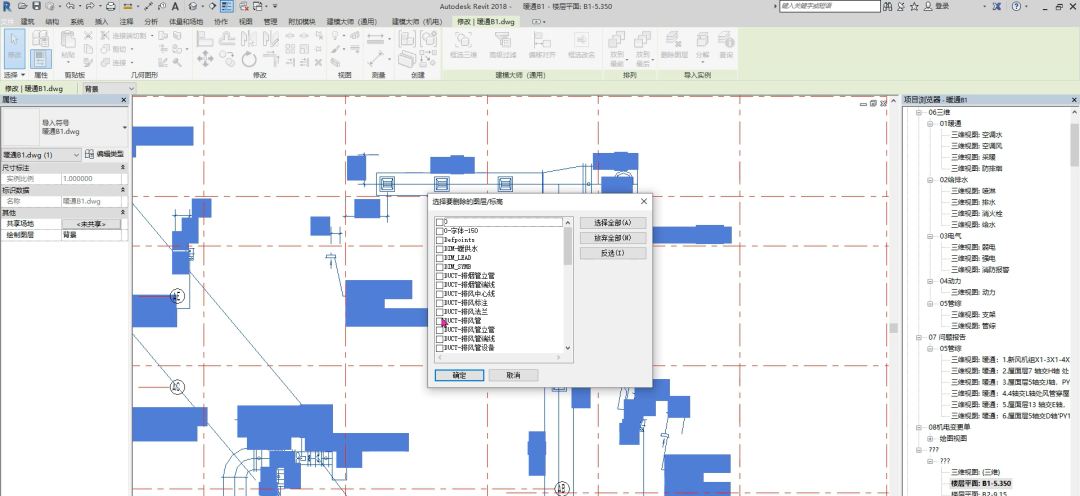The image size is (1080, 496).
Task: Click the 确定 button in dialog
Action: pos(459,375)
